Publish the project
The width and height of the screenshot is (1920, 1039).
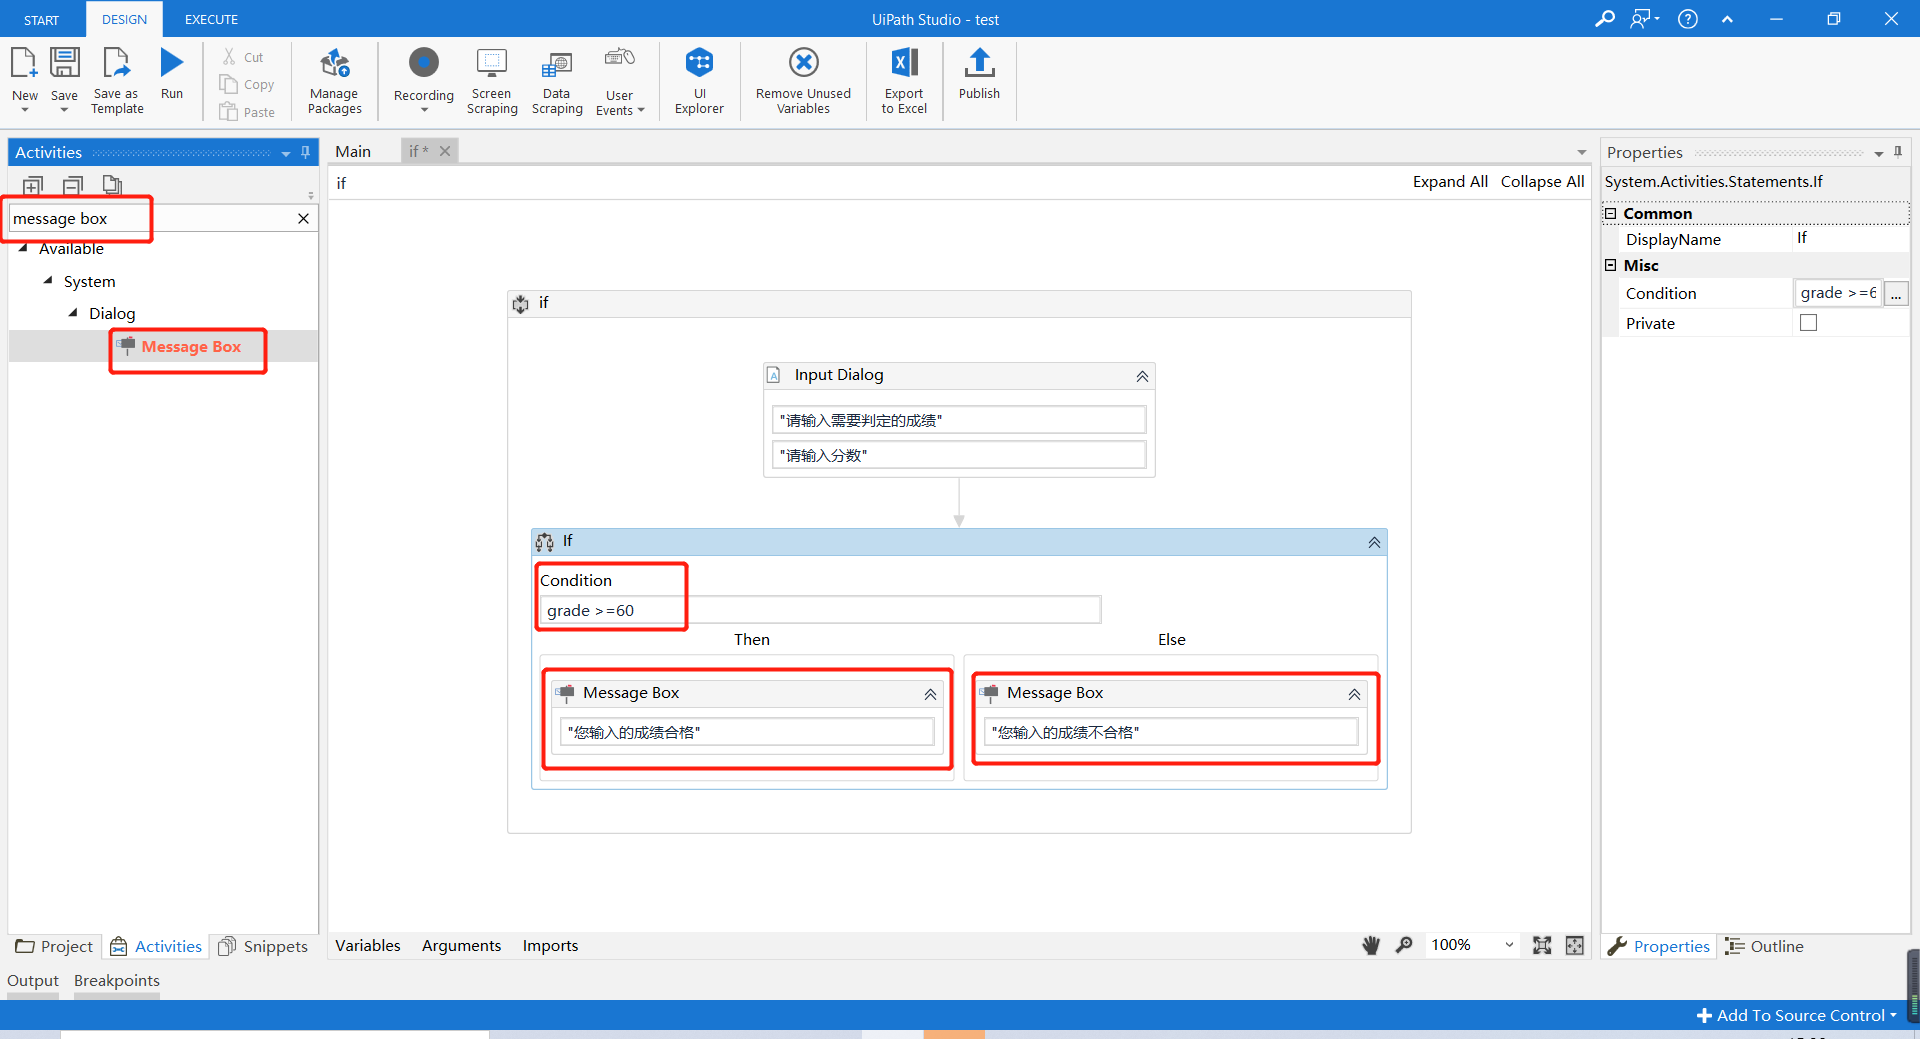pyautogui.click(x=979, y=80)
